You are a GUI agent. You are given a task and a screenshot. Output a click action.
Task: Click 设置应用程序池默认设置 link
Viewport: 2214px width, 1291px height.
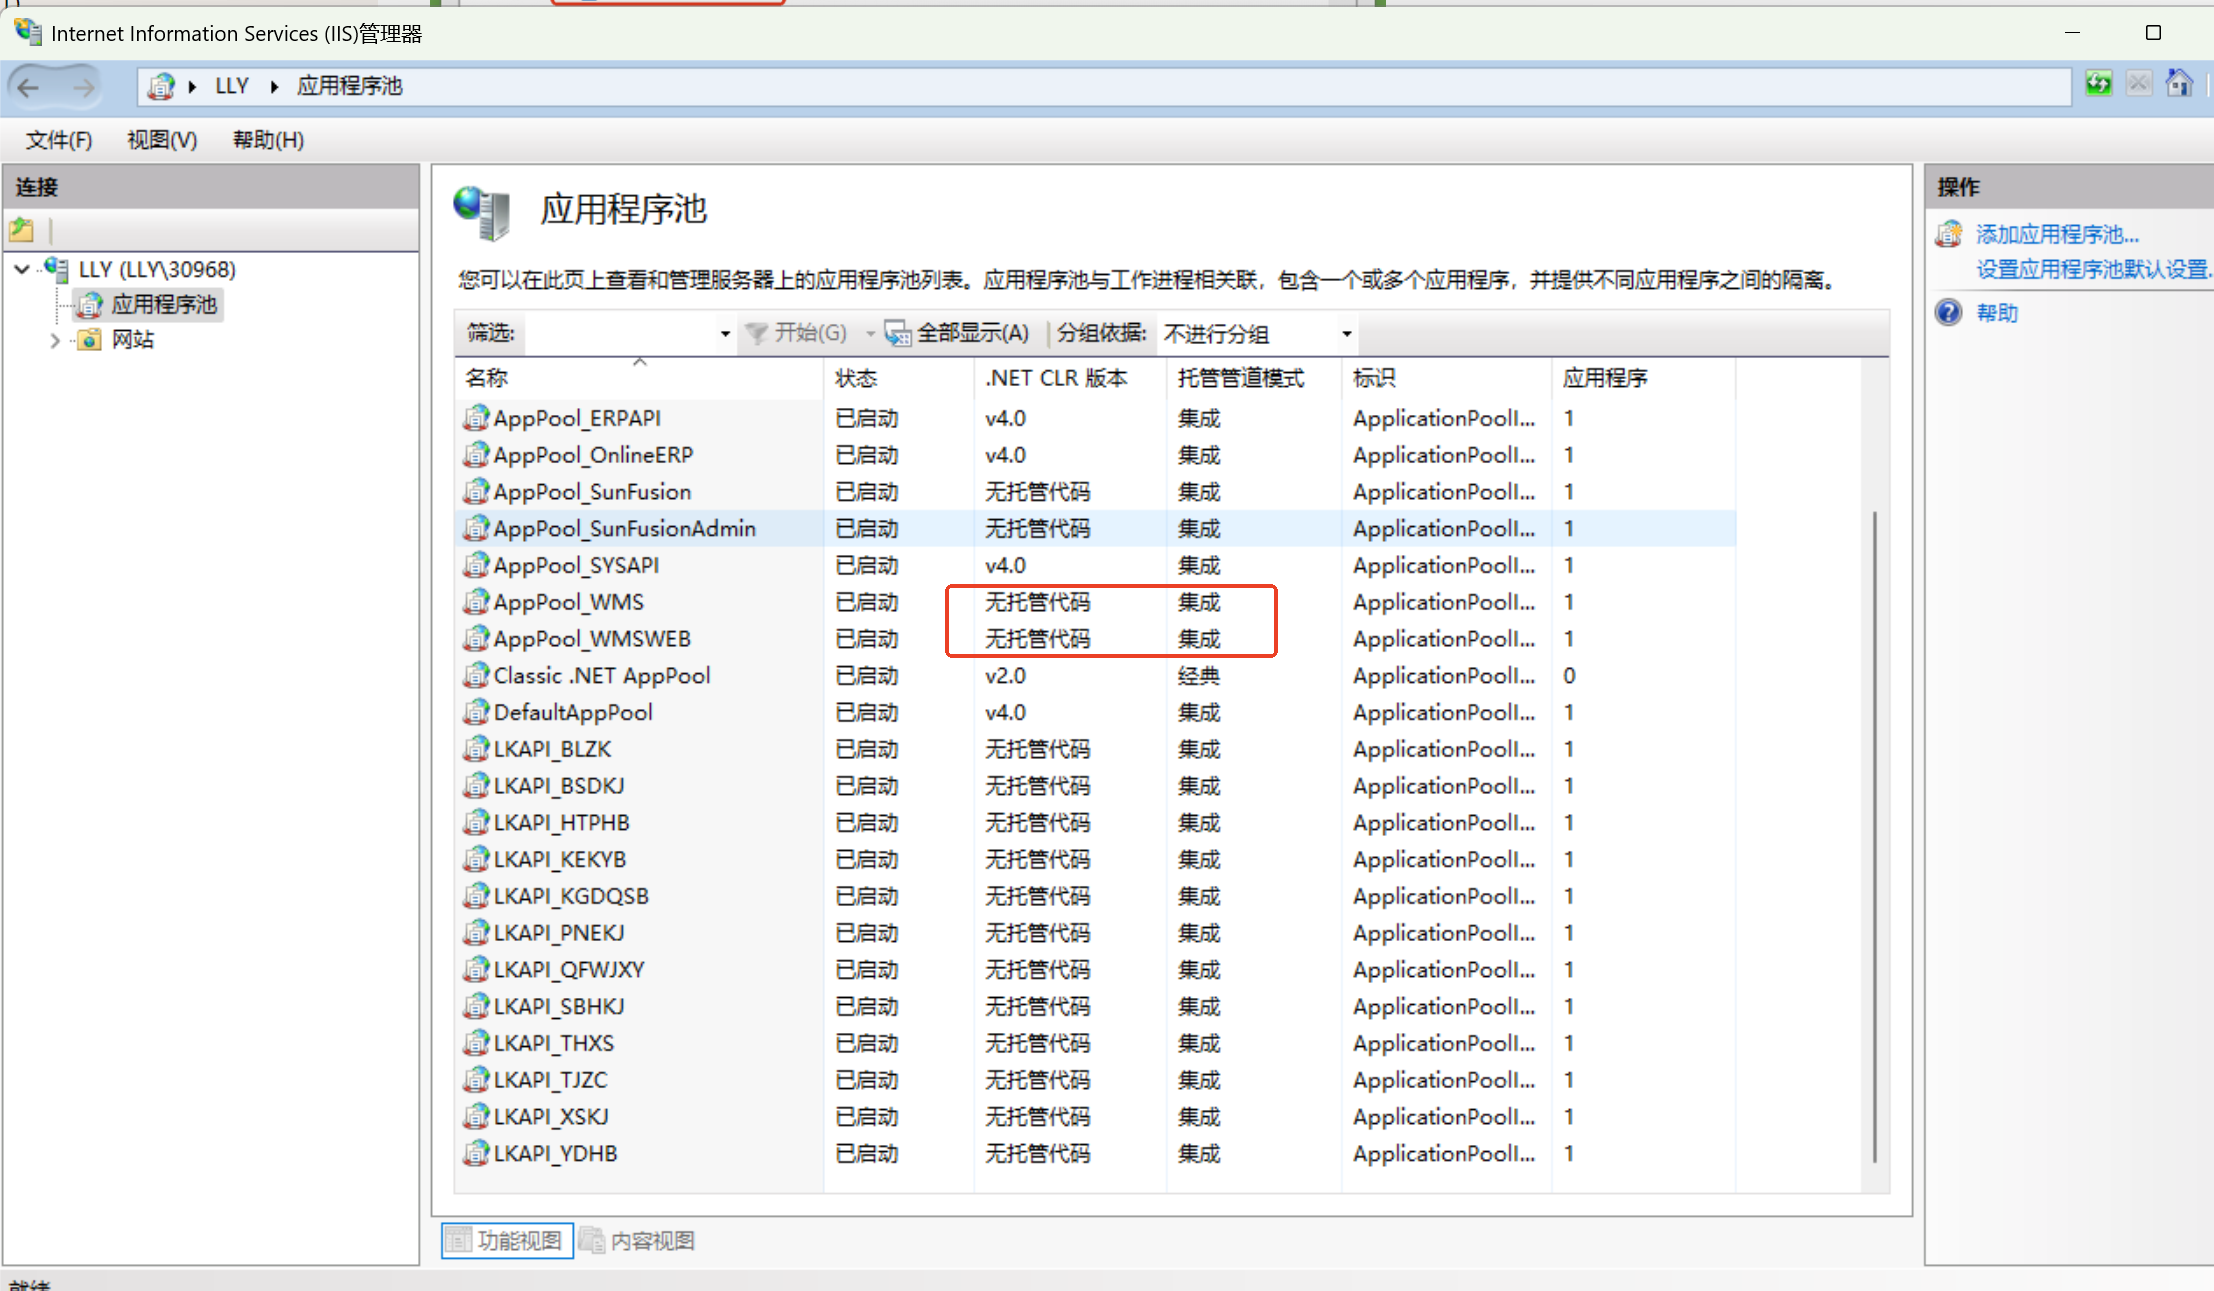click(x=2094, y=269)
